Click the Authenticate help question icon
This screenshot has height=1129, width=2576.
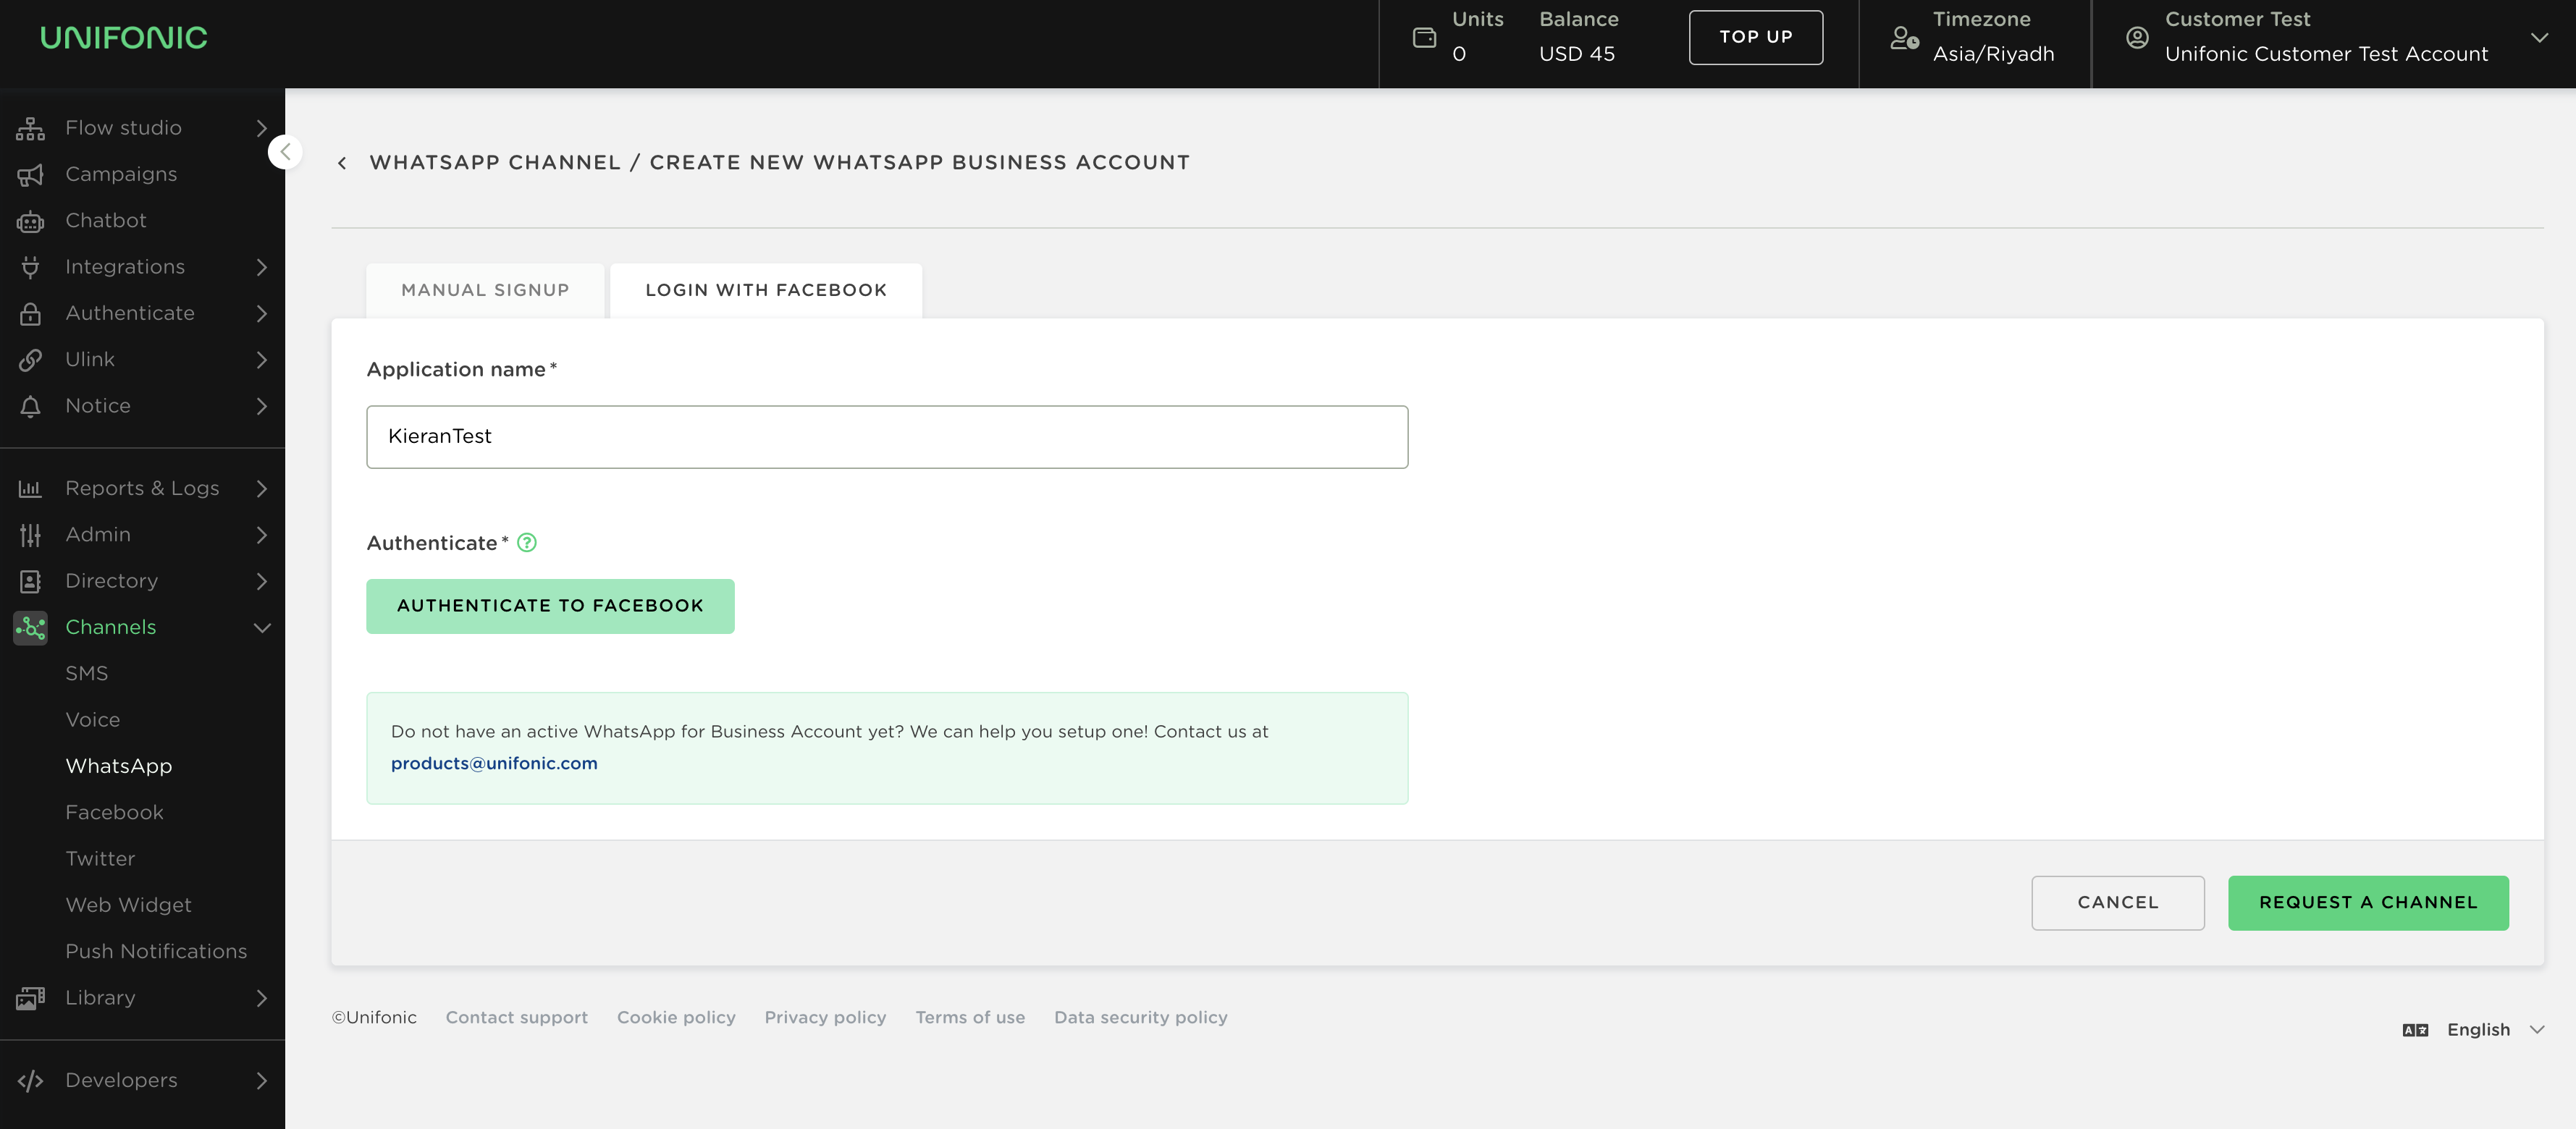coord(527,543)
